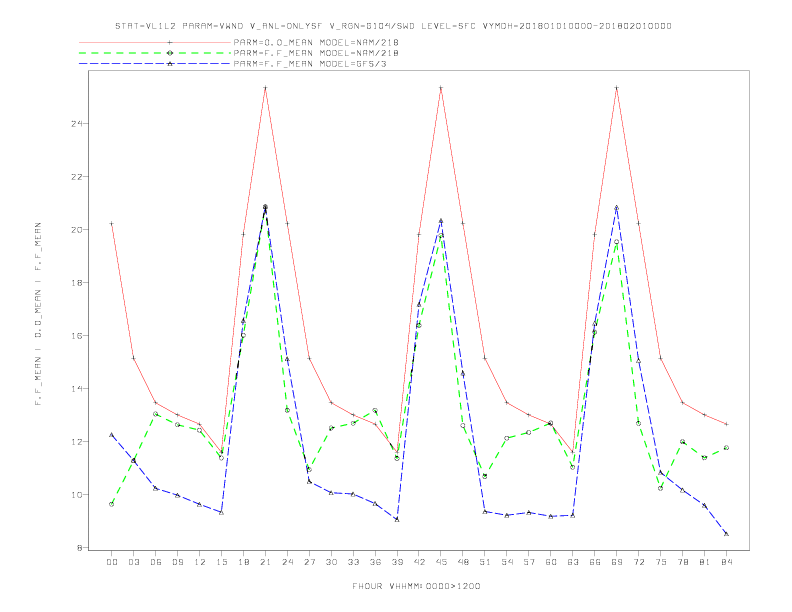
Task: Click red line peak point at hour 69
Action: (x=617, y=88)
